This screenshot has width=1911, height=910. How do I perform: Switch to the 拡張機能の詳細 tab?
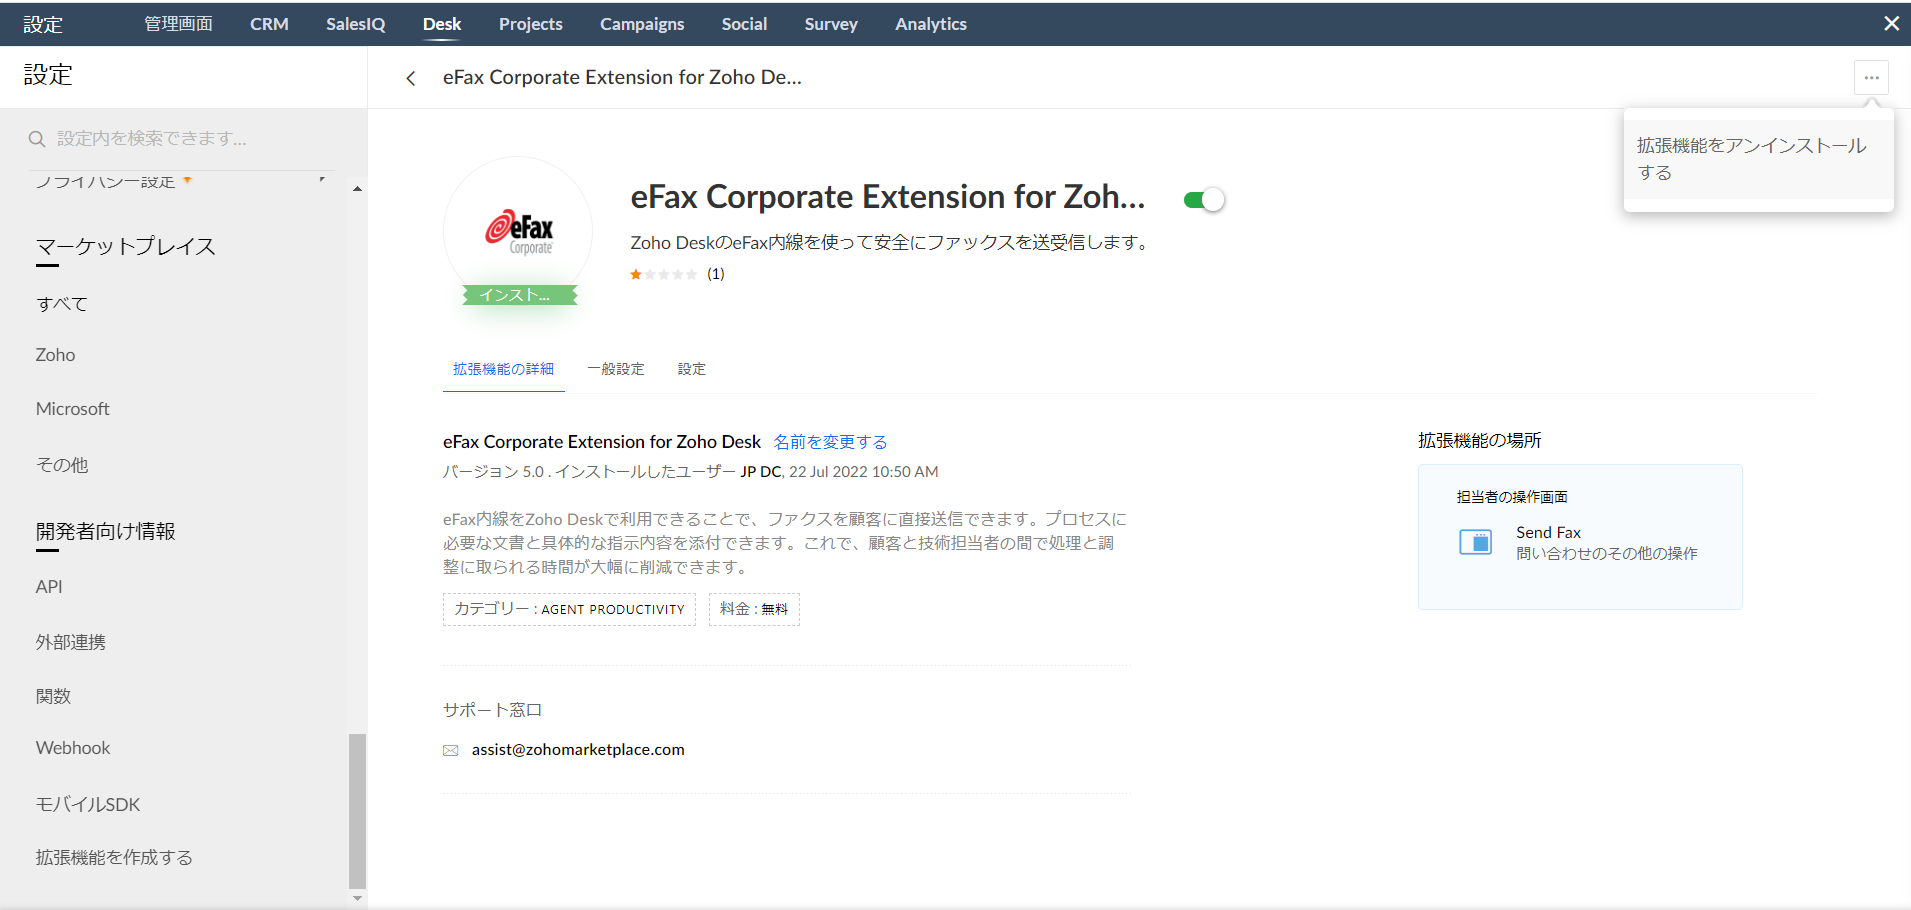(503, 369)
